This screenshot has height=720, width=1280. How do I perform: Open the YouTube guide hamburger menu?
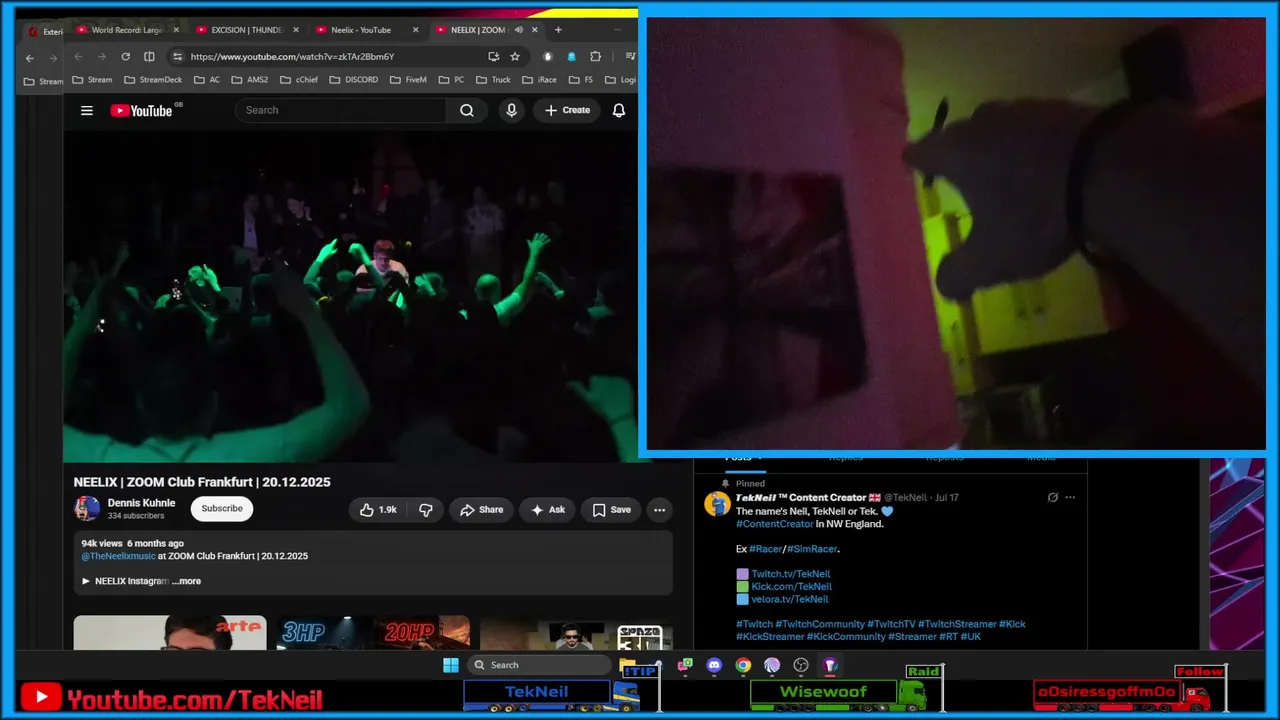point(87,110)
